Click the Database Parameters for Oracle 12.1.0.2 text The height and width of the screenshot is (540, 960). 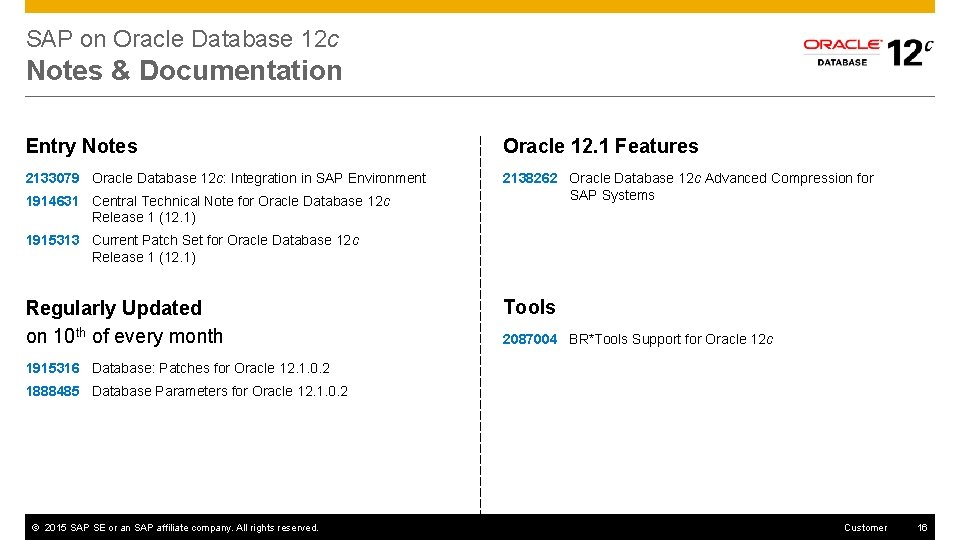tap(220, 391)
